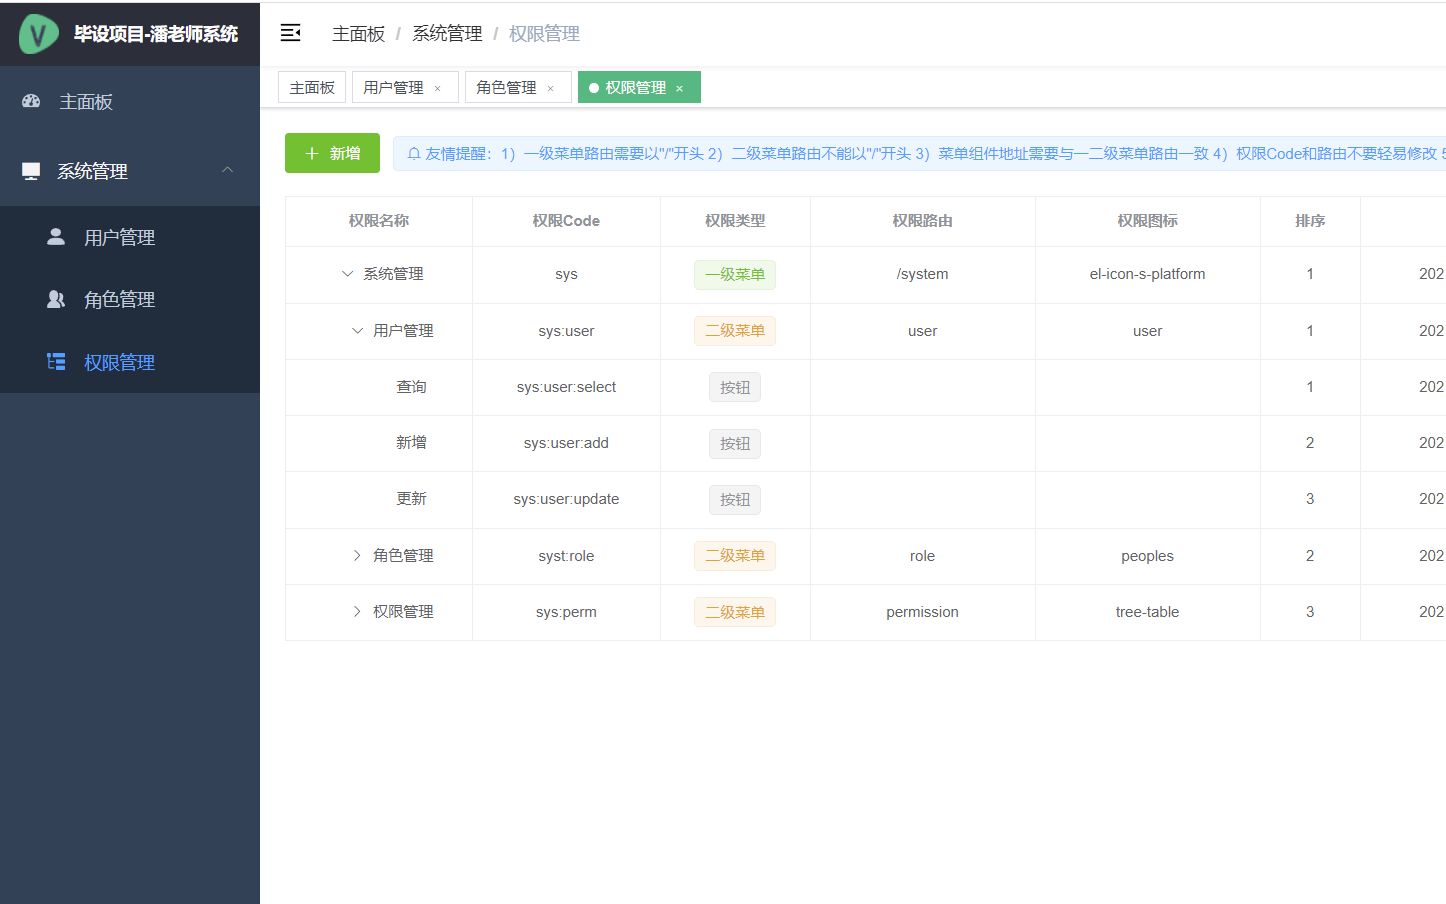1446x904 pixels.
Task: Click the sys:user:select code cell
Action: (566, 387)
